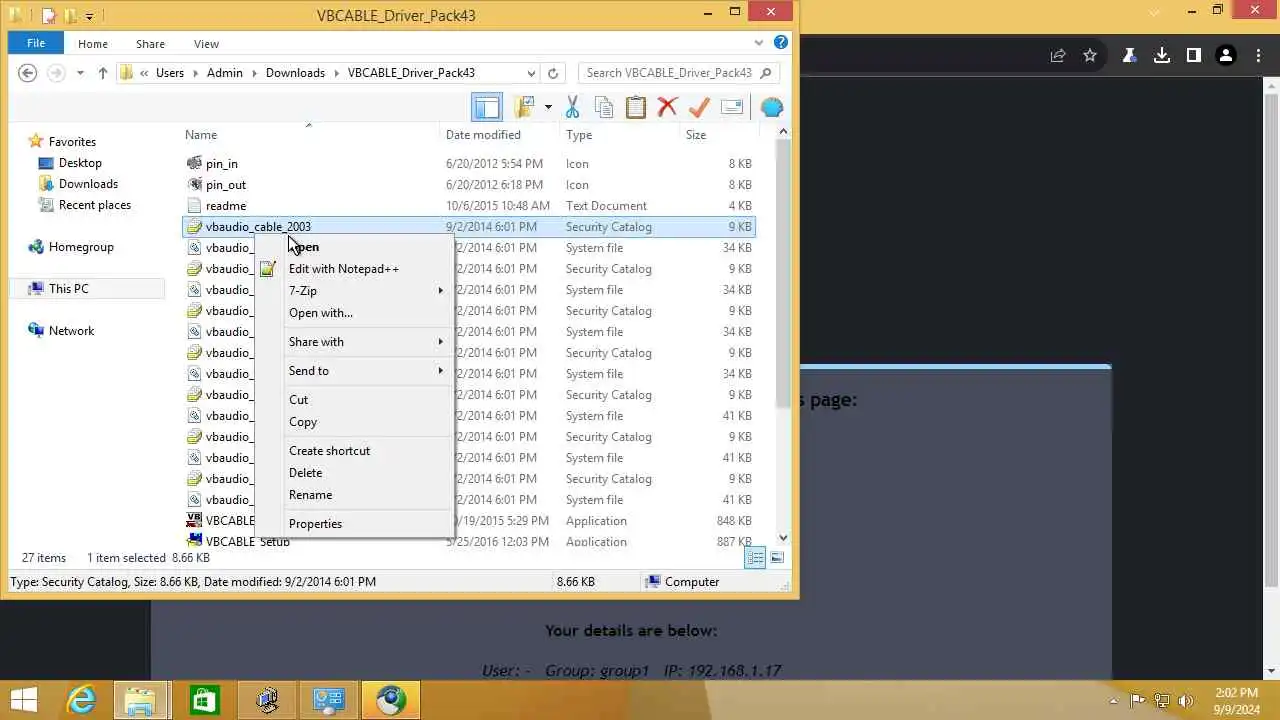Open the Share ribbon tab
Image resolution: width=1280 pixels, height=720 pixels.
click(151, 44)
